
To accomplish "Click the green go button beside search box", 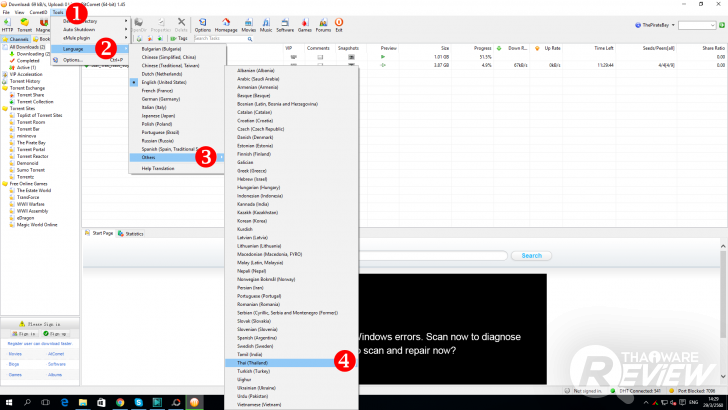I will click(722, 25).
